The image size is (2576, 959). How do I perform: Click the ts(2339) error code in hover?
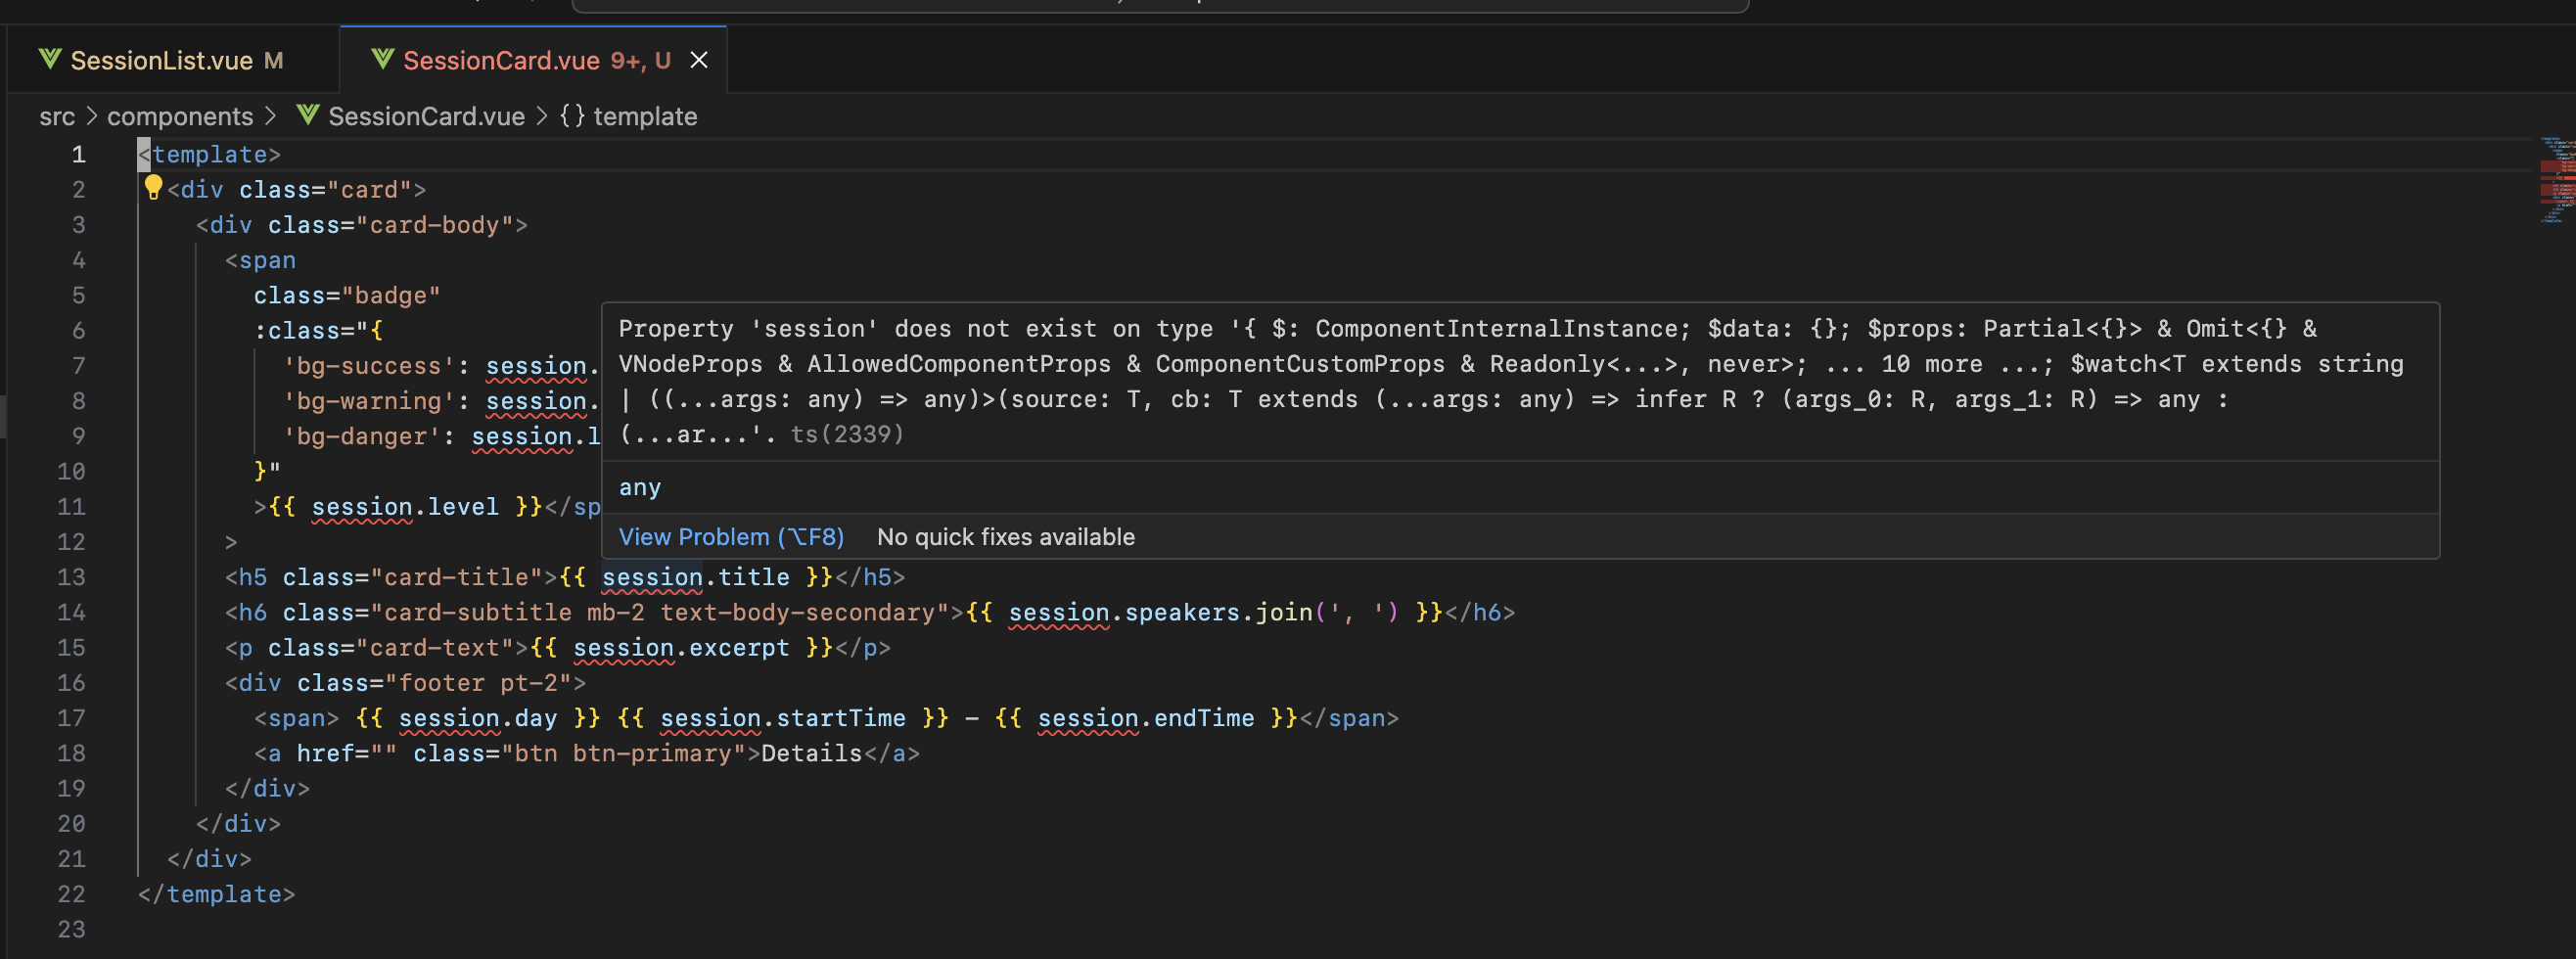847,434
